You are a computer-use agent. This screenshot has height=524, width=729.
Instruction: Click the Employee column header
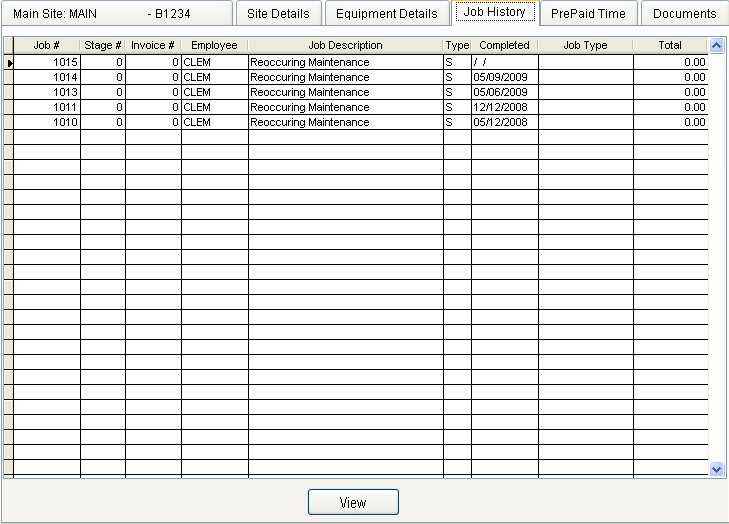click(x=214, y=46)
